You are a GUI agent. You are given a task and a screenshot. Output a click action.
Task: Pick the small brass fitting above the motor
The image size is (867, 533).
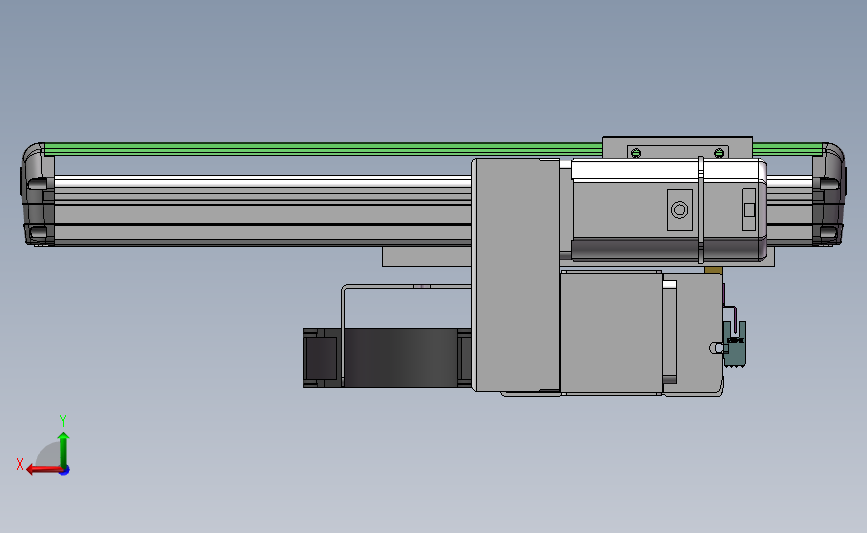713,270
